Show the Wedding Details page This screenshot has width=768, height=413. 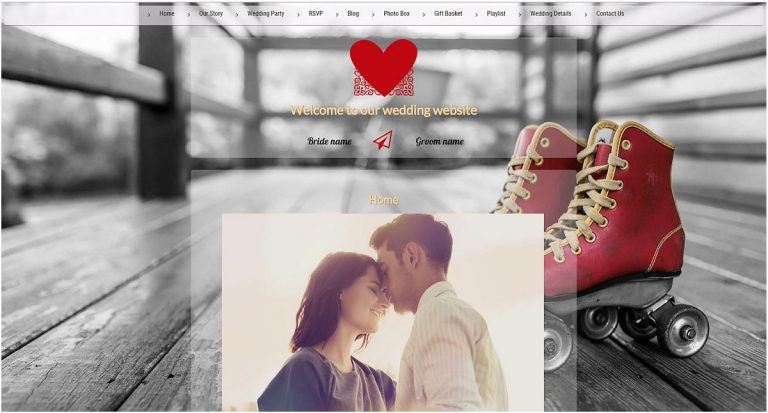tap(551, 14)
